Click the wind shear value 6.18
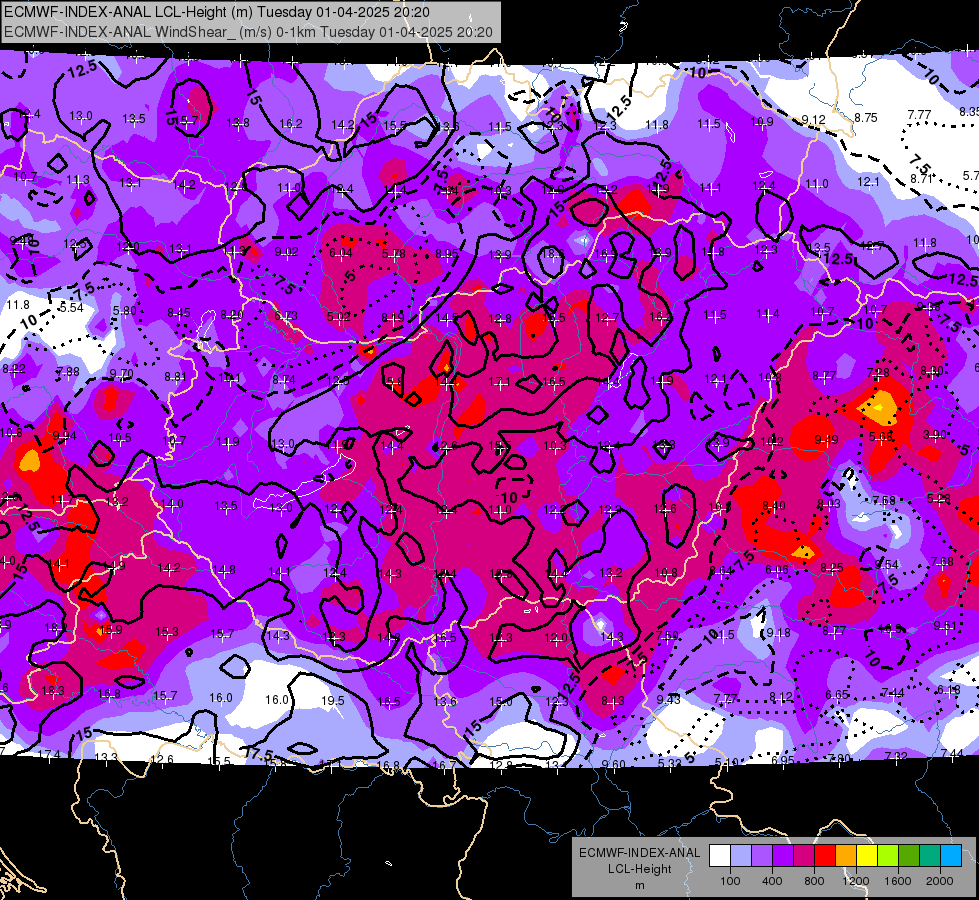This screenshot has width=979, height=900. coord(949,690)
